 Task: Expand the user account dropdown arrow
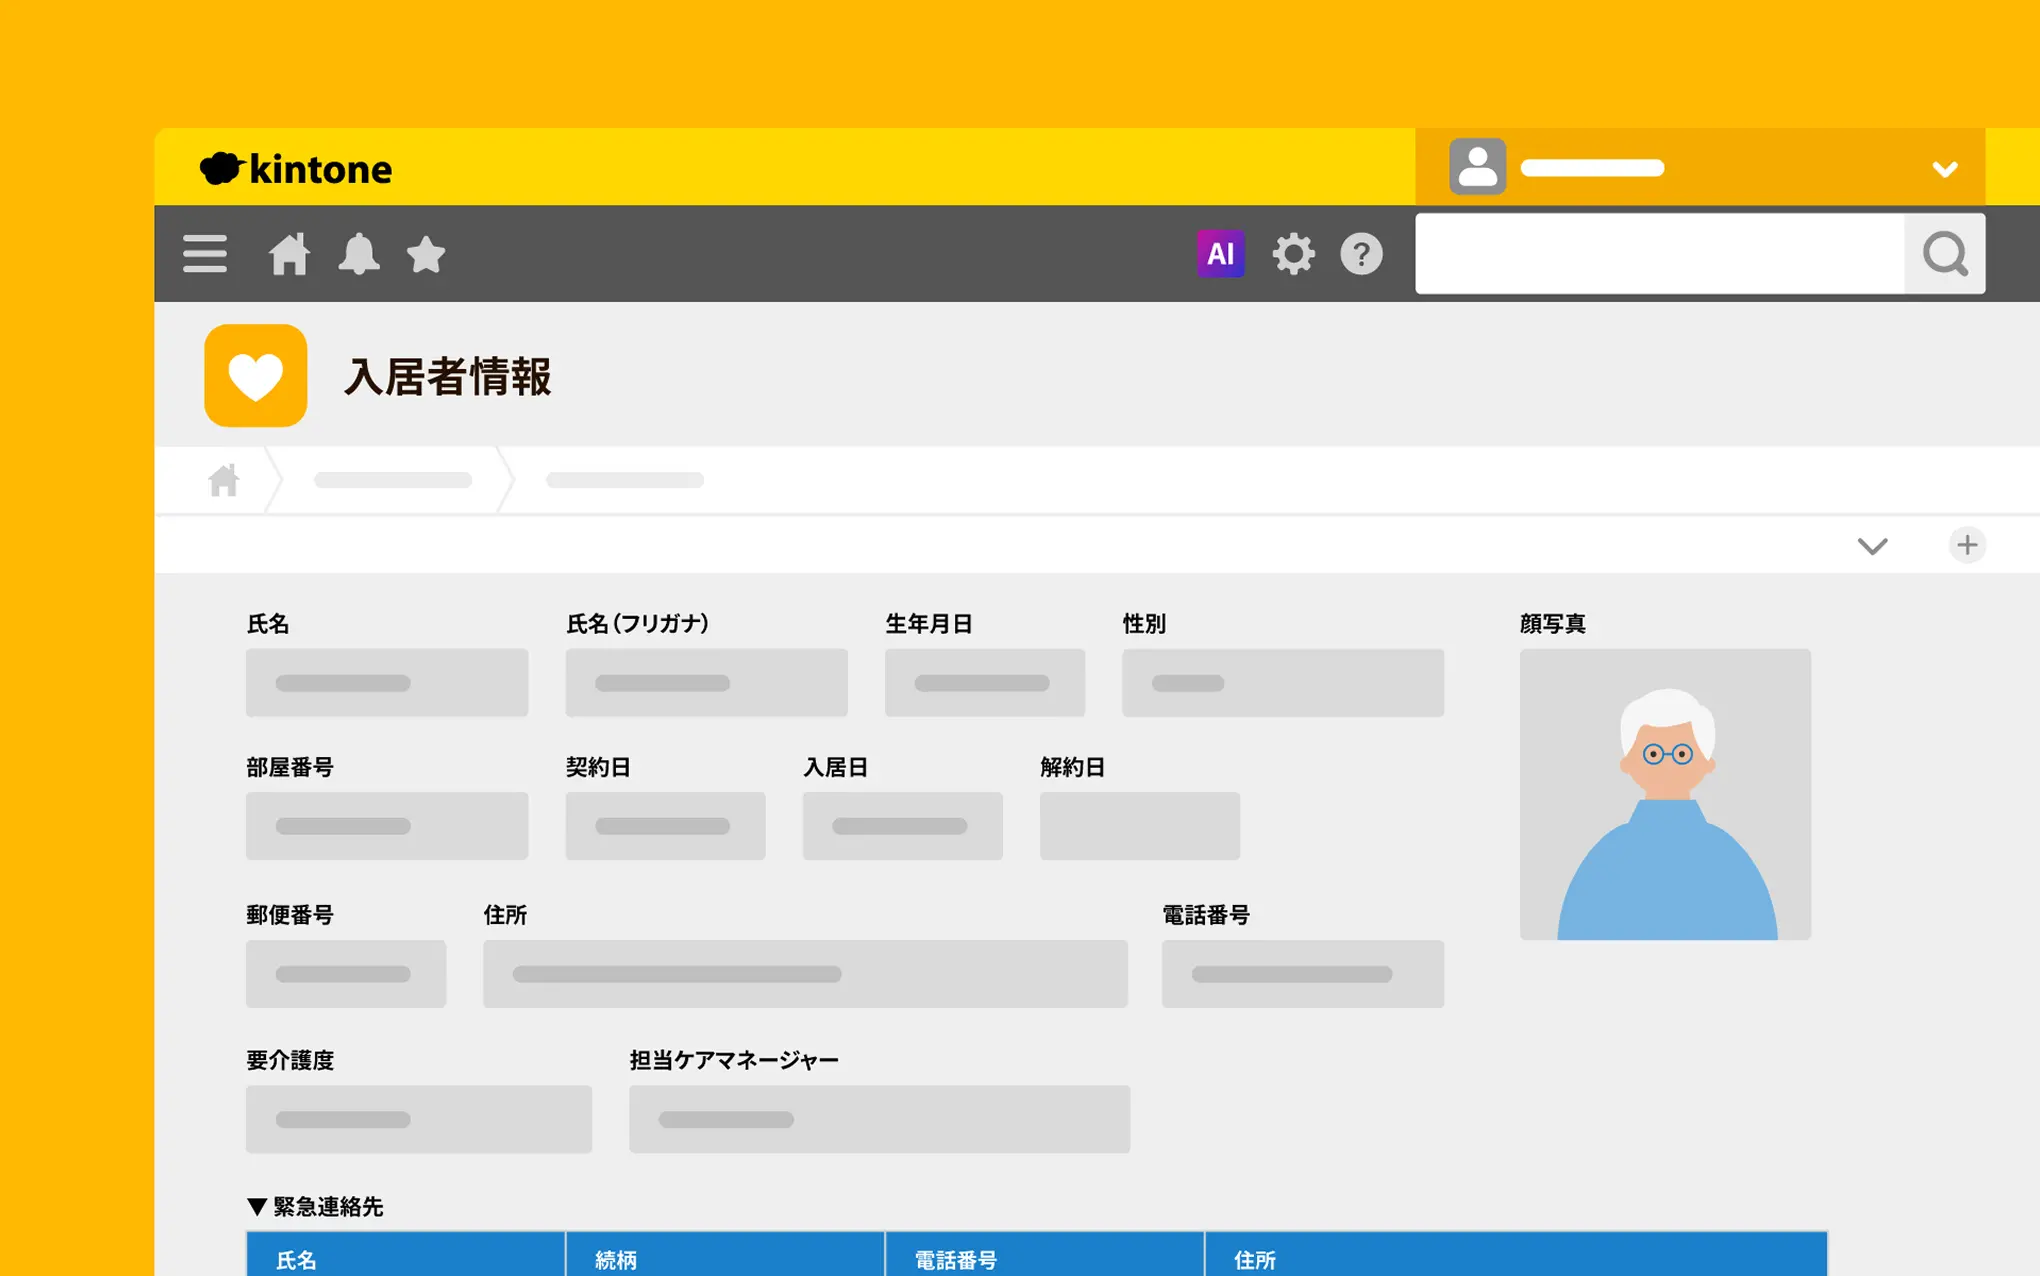point(1944,169)
